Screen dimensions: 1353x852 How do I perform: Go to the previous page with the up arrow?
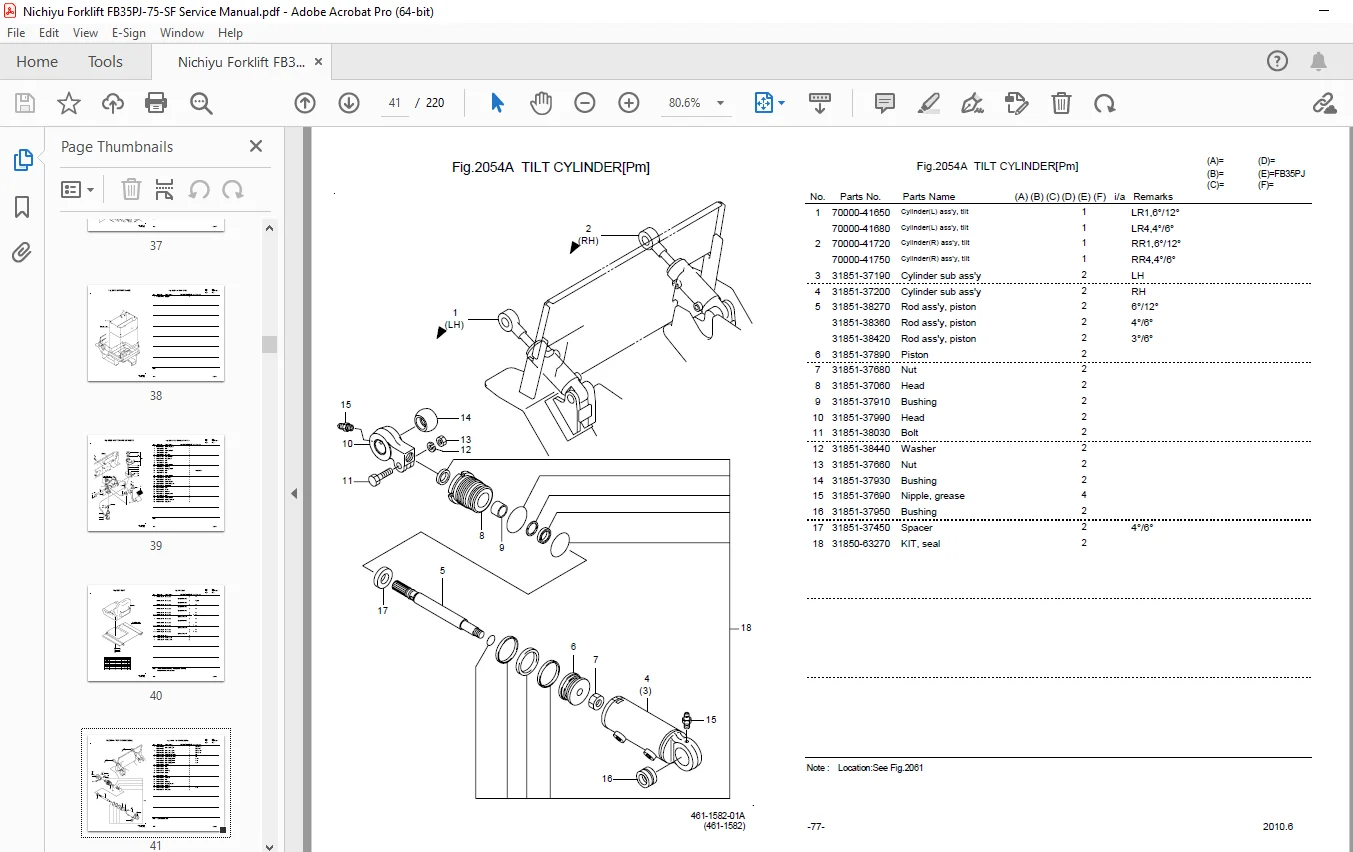pos(305,103)
